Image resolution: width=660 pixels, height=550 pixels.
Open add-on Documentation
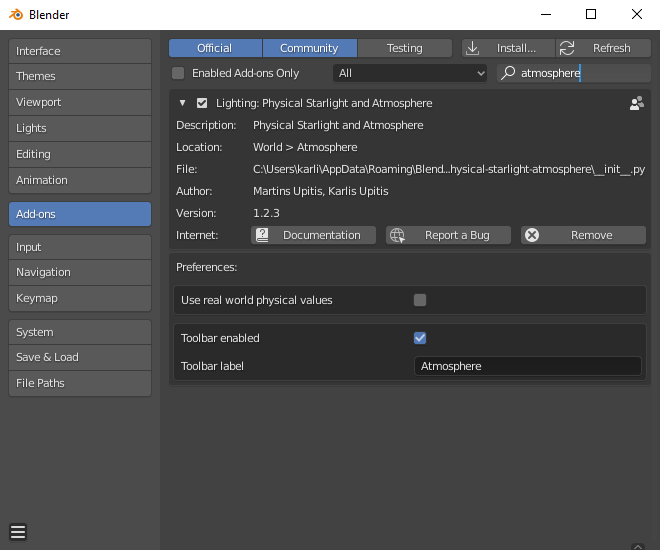(314, 235)
